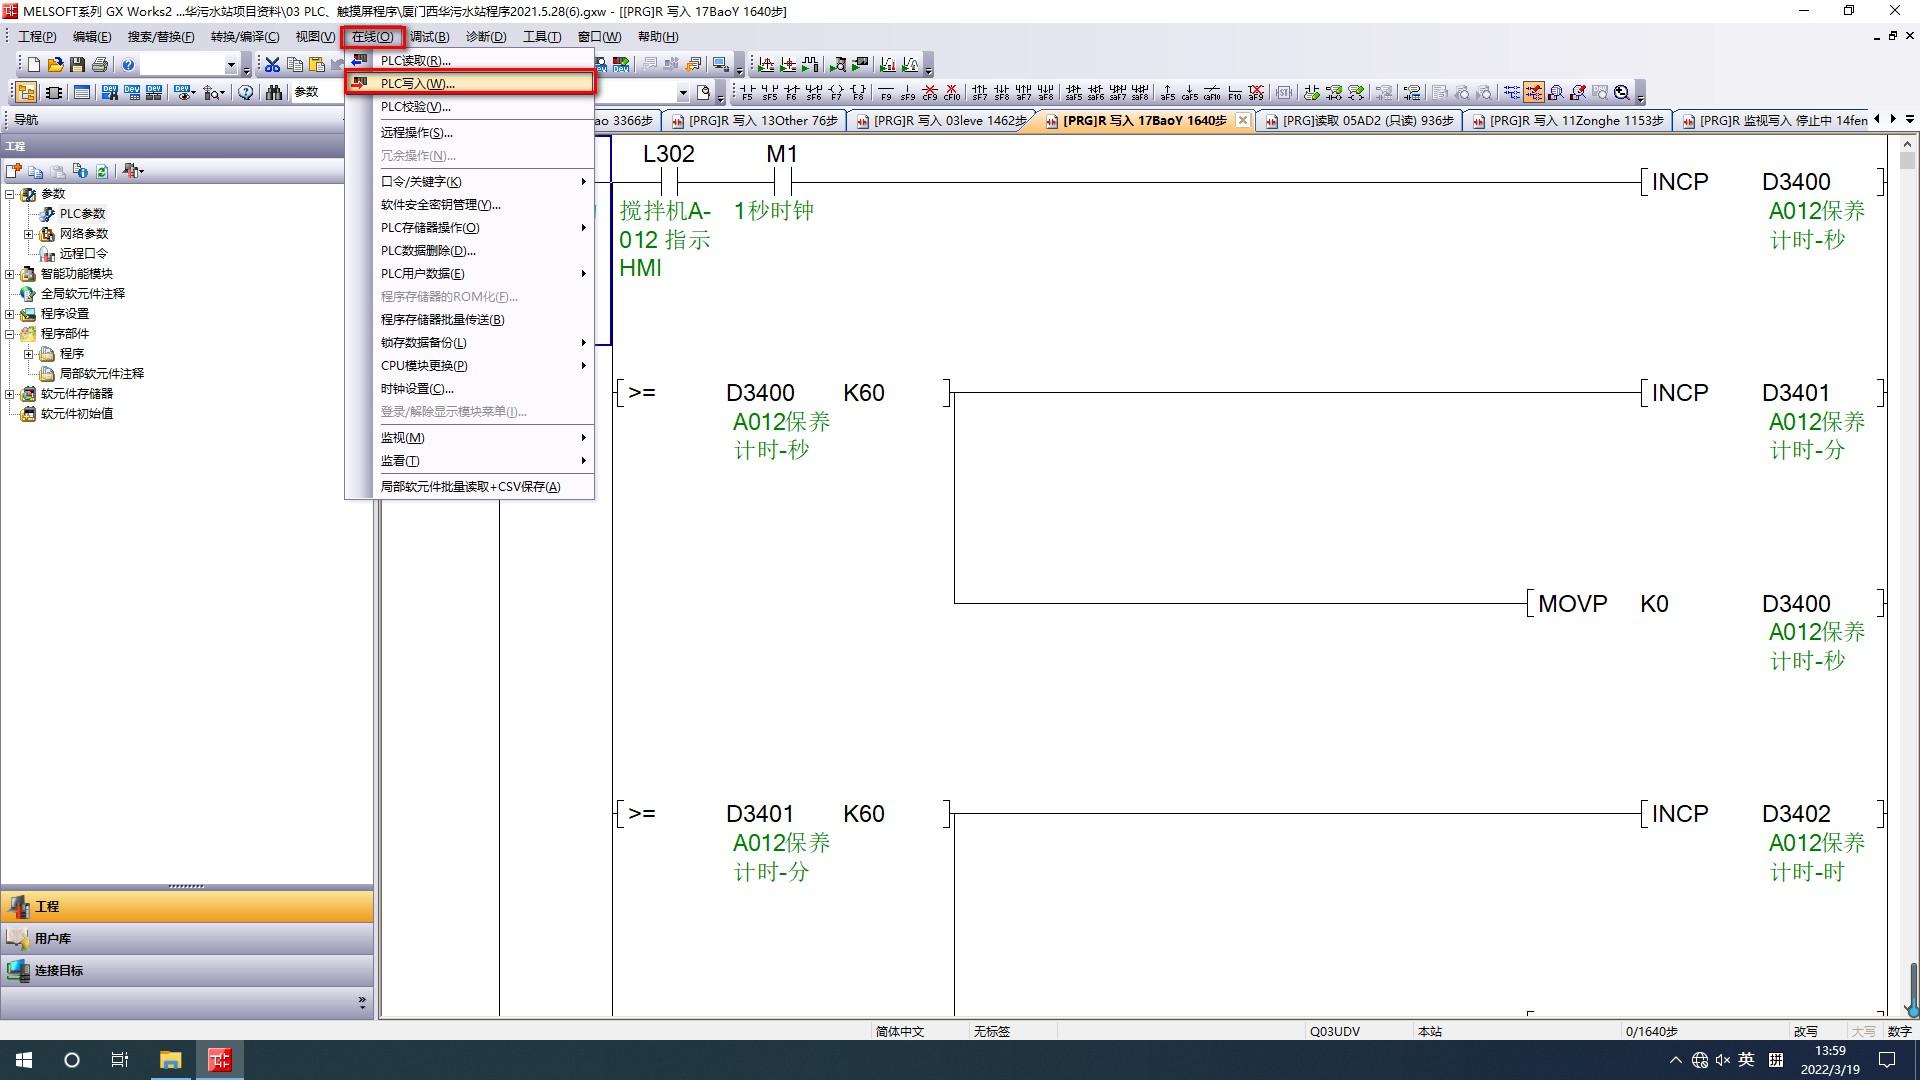Click the Print toolbar icon

click(x=99, y=65)
